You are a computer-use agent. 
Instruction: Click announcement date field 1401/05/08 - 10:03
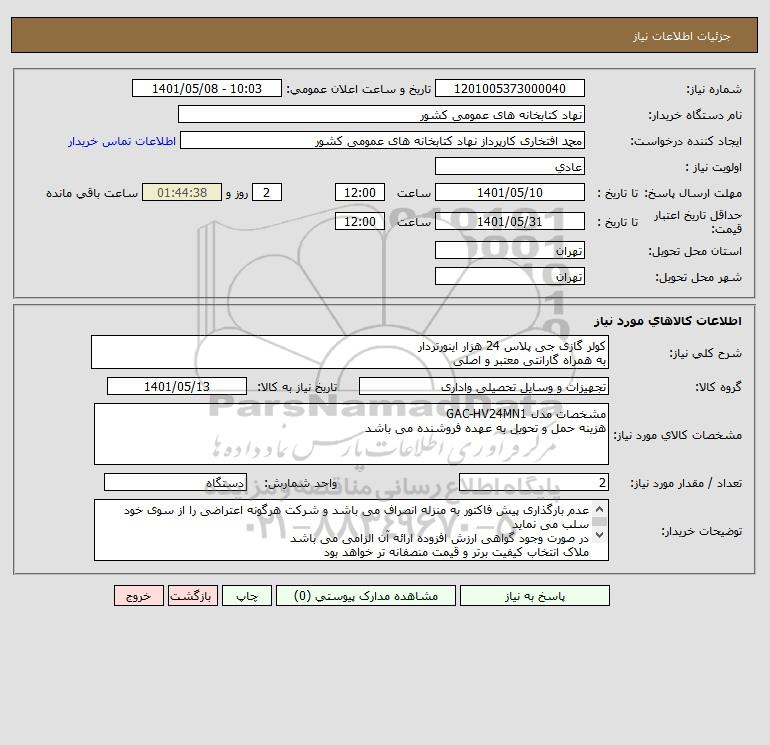[207, 88]
